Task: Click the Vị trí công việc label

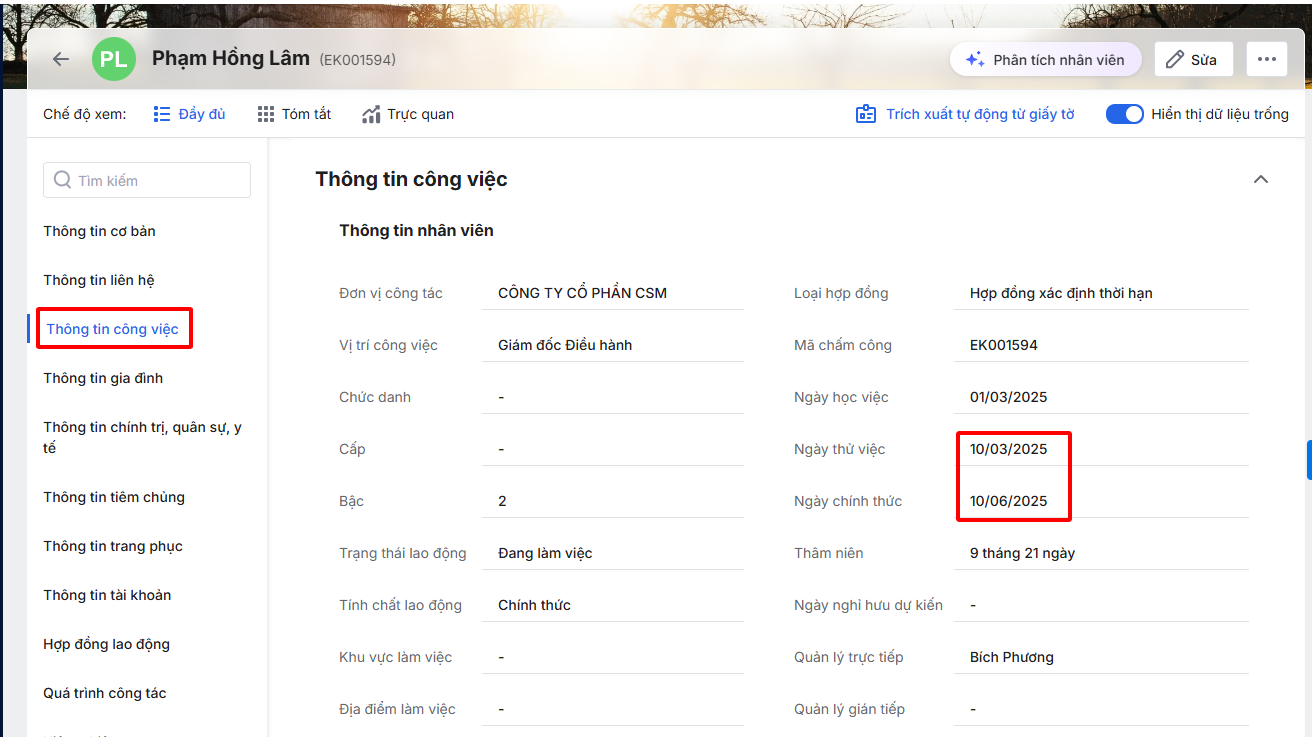Action: [388, 345]
